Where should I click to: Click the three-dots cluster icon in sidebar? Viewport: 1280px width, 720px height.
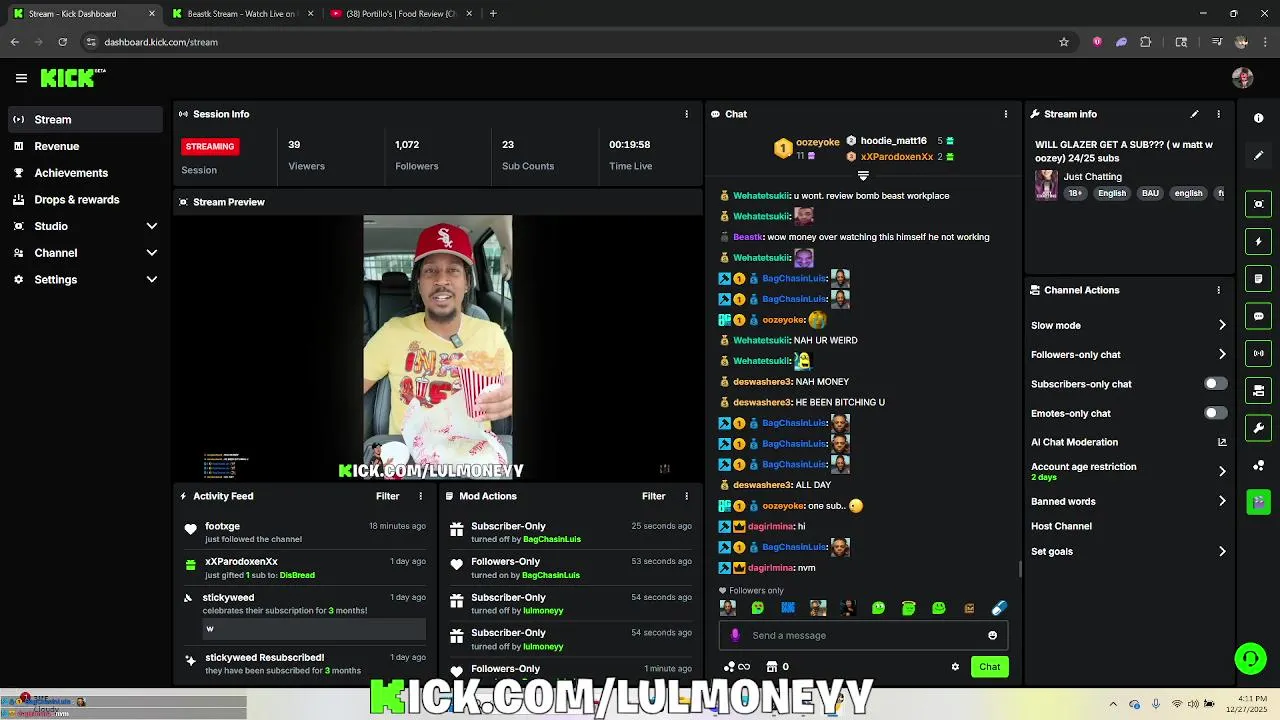pos(1259,465)
